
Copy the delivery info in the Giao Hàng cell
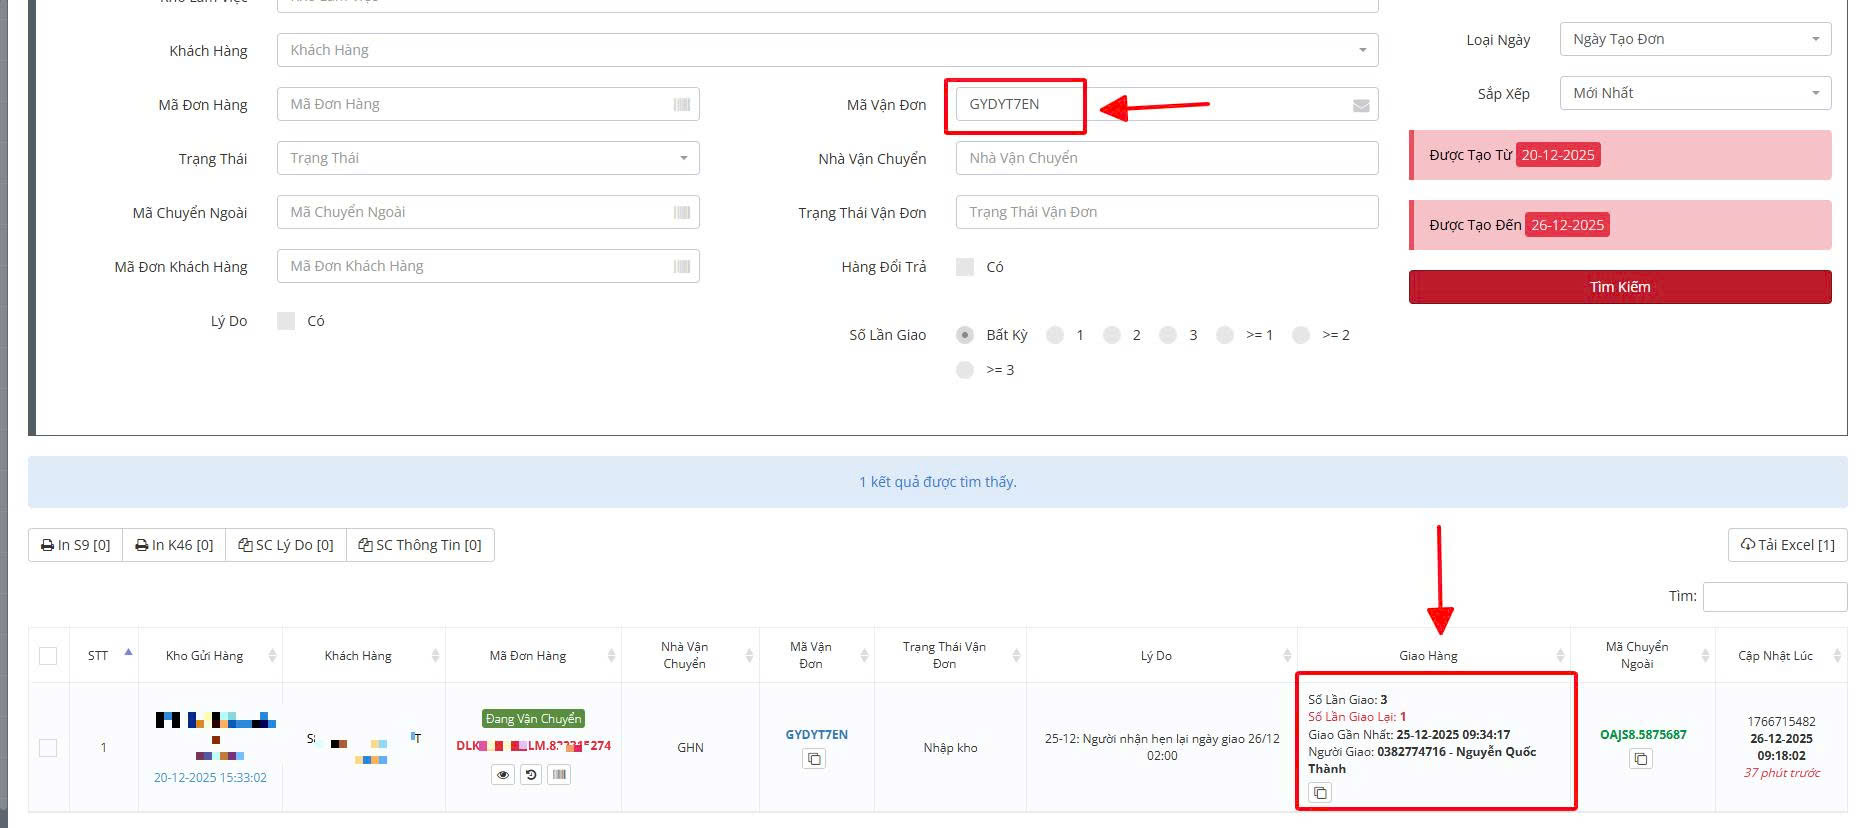pos(1320,793)
